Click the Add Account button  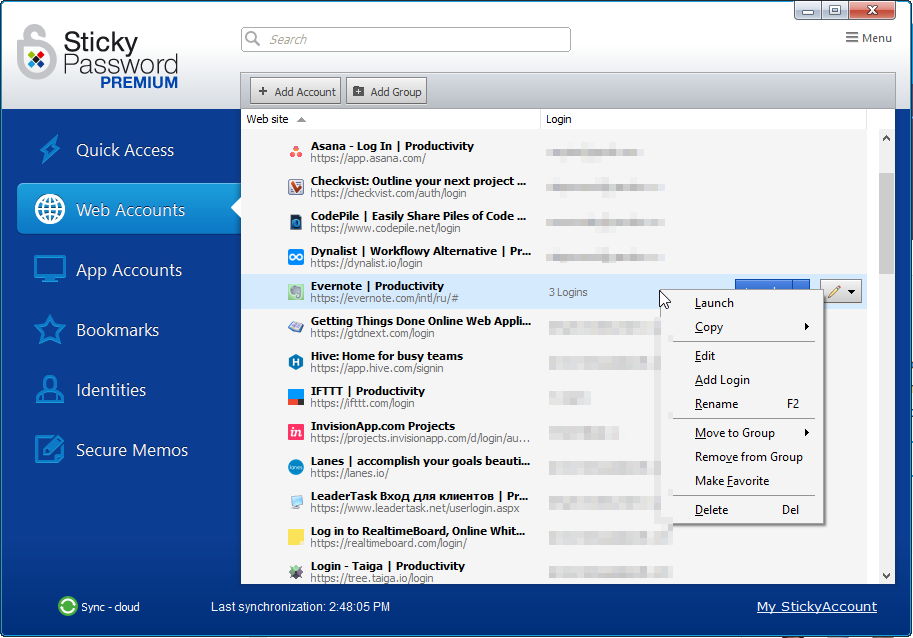(x=296, y=91)
